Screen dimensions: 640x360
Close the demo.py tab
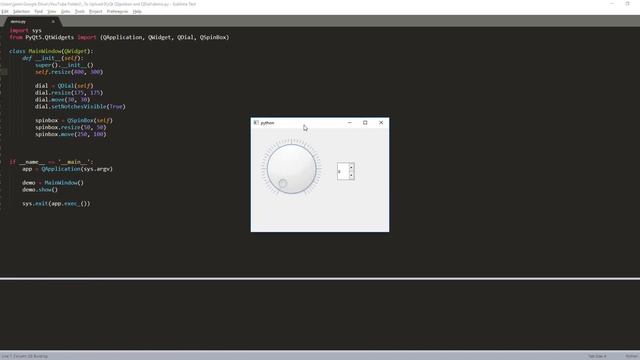tap(53, 21)
